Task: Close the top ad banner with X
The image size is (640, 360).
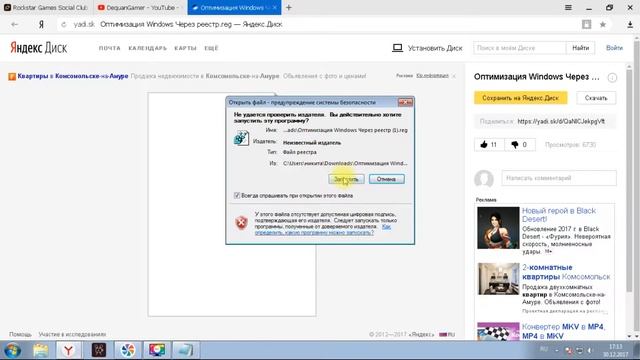Action: (454, 76)
